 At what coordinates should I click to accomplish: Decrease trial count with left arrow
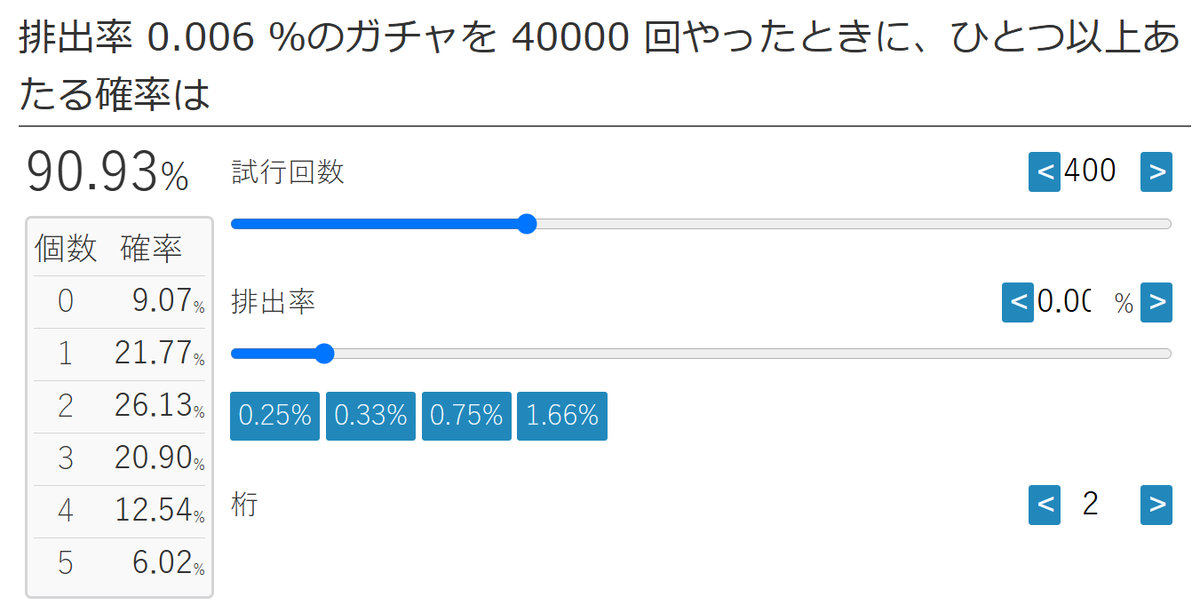click(x=1044, y=172)
